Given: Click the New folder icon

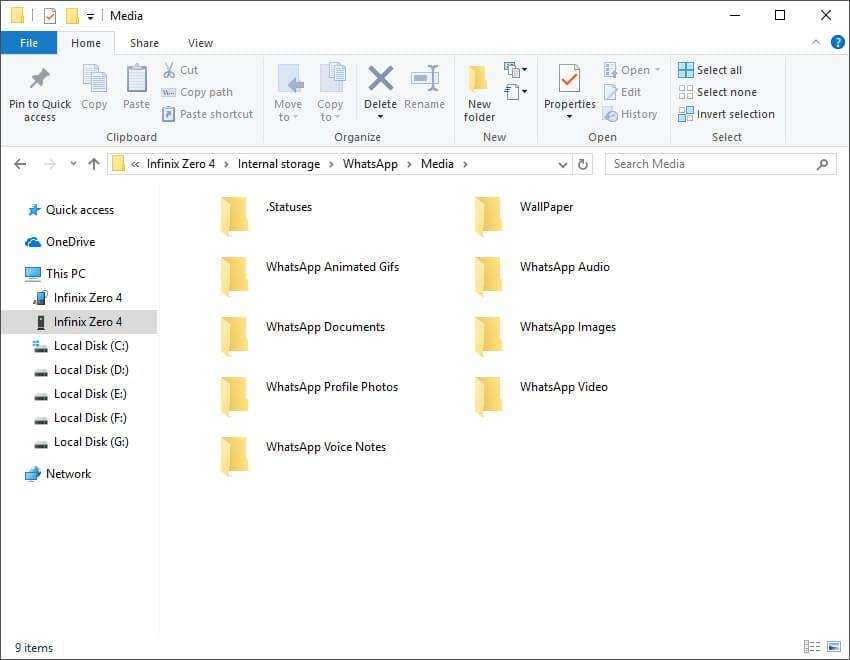Looking at the screenshot, I should click(478, 79).
